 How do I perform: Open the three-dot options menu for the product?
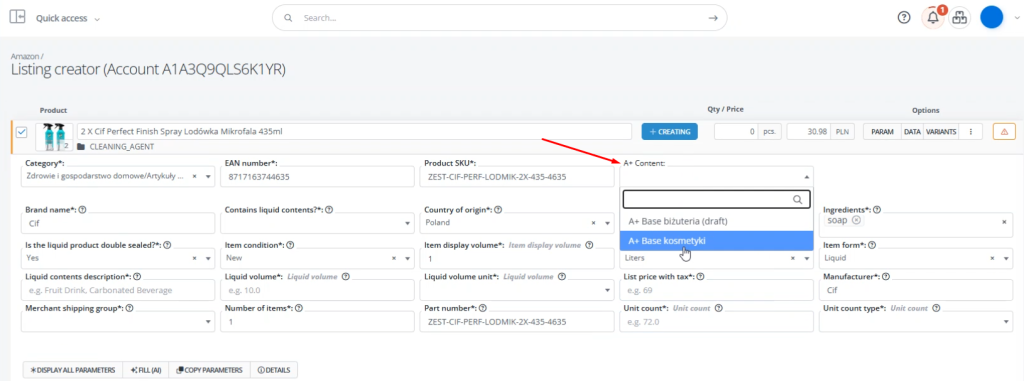point(971,131)
